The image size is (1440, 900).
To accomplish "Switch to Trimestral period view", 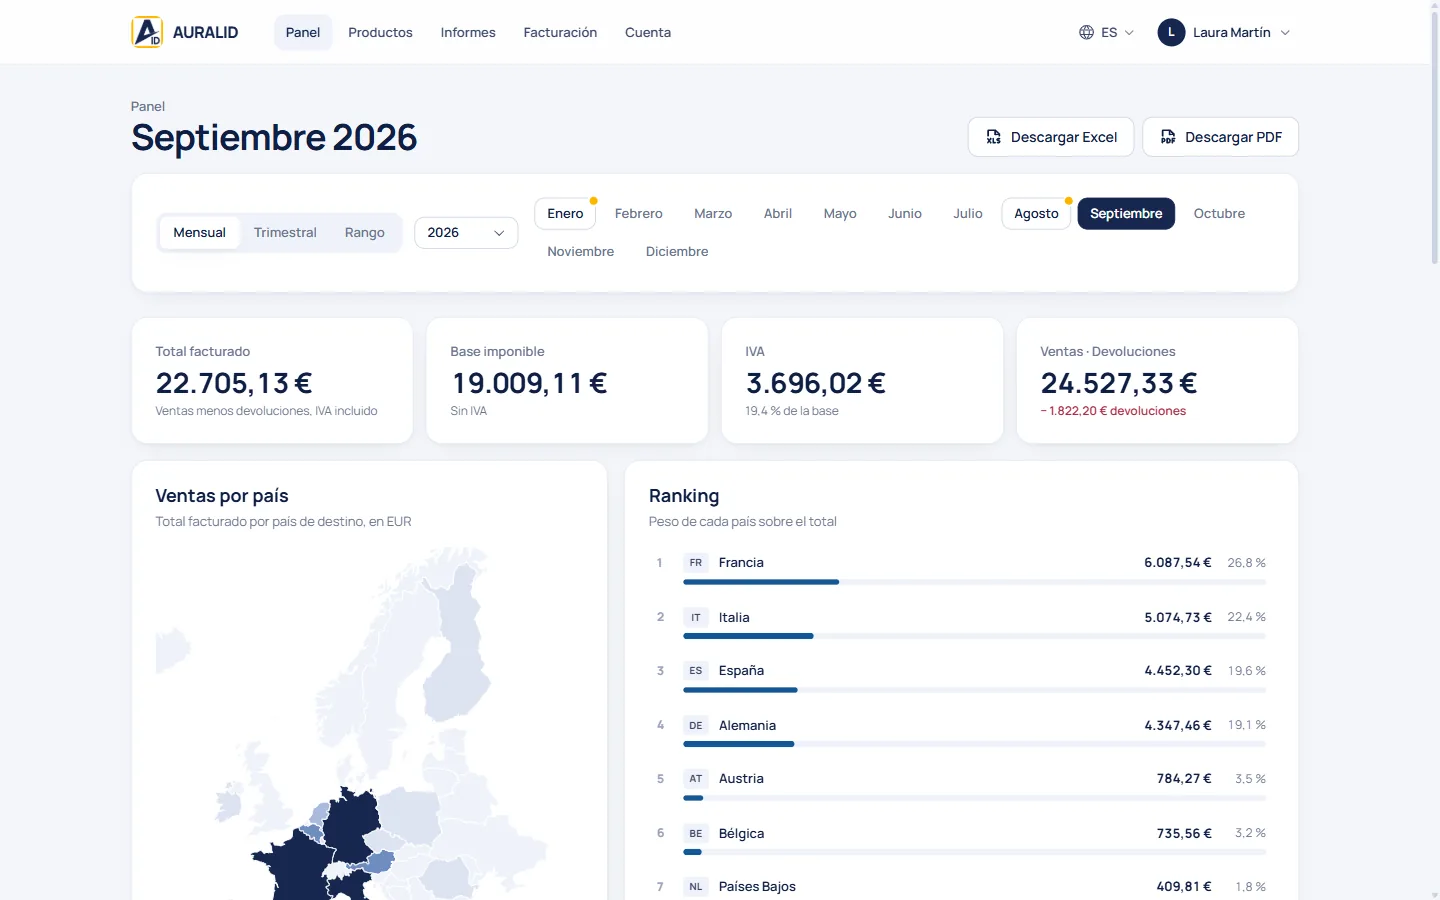I will point(285,233).
